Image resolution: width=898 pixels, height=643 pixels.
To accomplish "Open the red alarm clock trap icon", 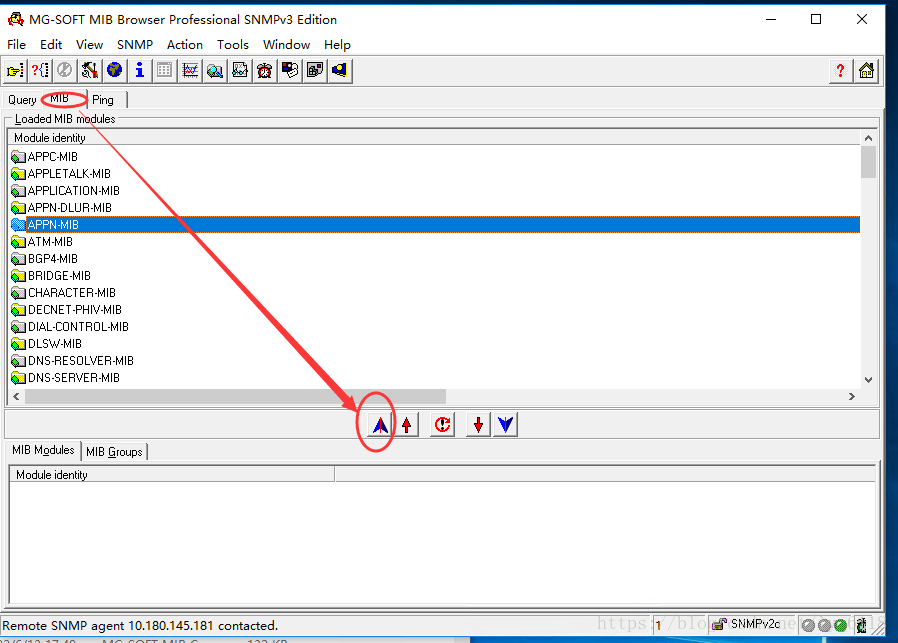I will coord(265,70).
